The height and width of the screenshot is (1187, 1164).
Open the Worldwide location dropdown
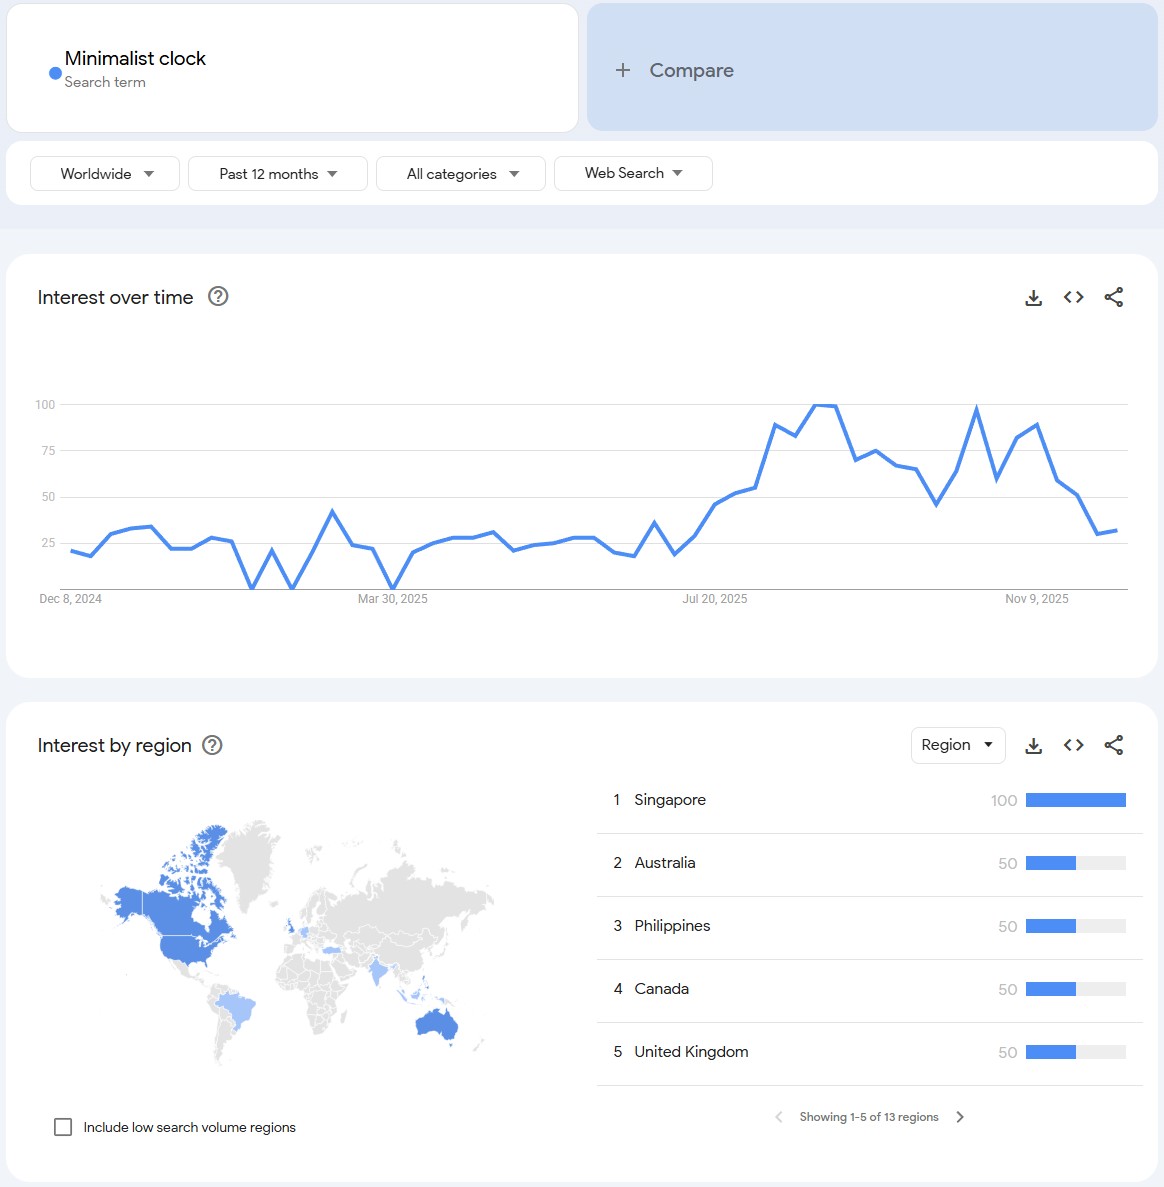coord(105,174)
